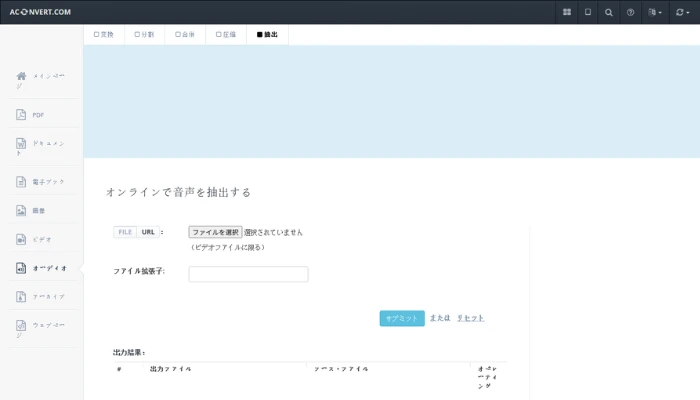Image resolution: width=700 pixels, height=400 pixels.
Task: Select the オーディオ audio icon in sidebar
Action: tap(21, 268)
